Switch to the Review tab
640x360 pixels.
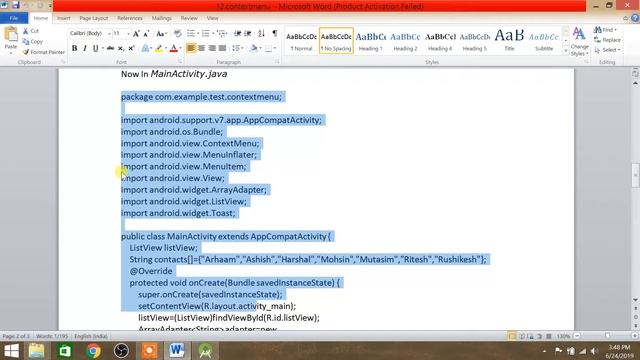click(x=189, y=18)
